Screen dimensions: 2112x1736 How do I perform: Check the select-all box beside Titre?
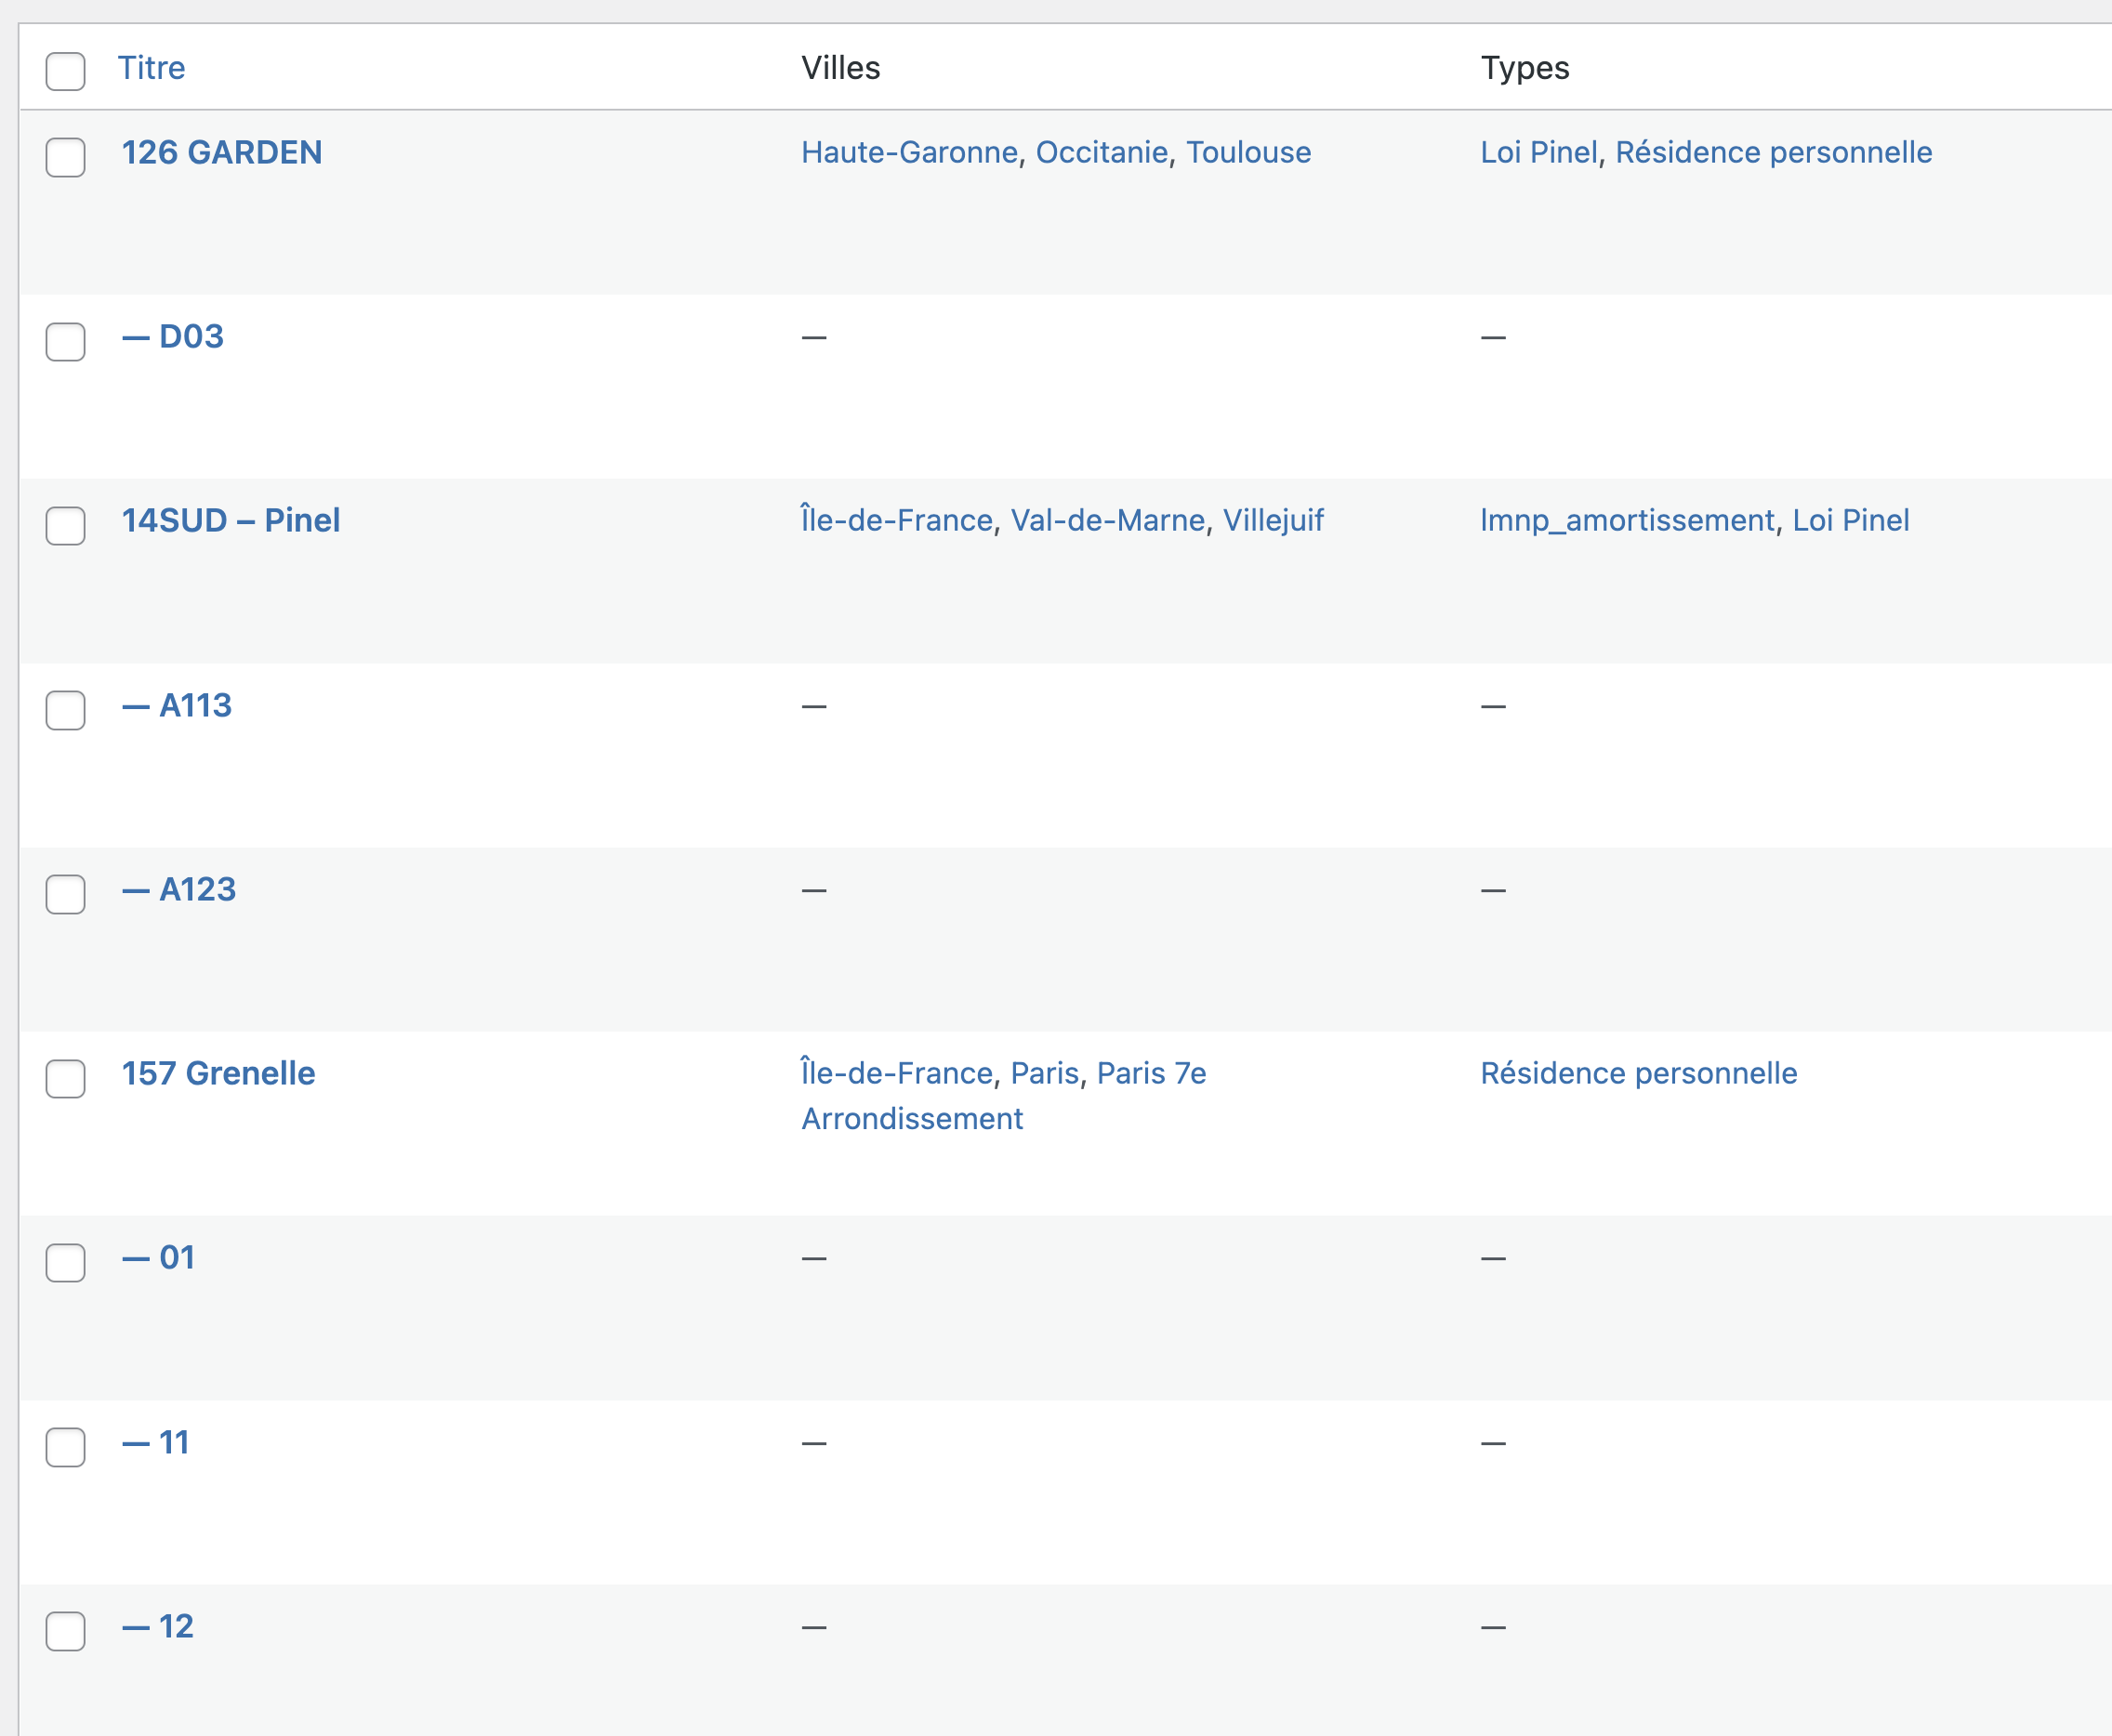tap(65, 71)
